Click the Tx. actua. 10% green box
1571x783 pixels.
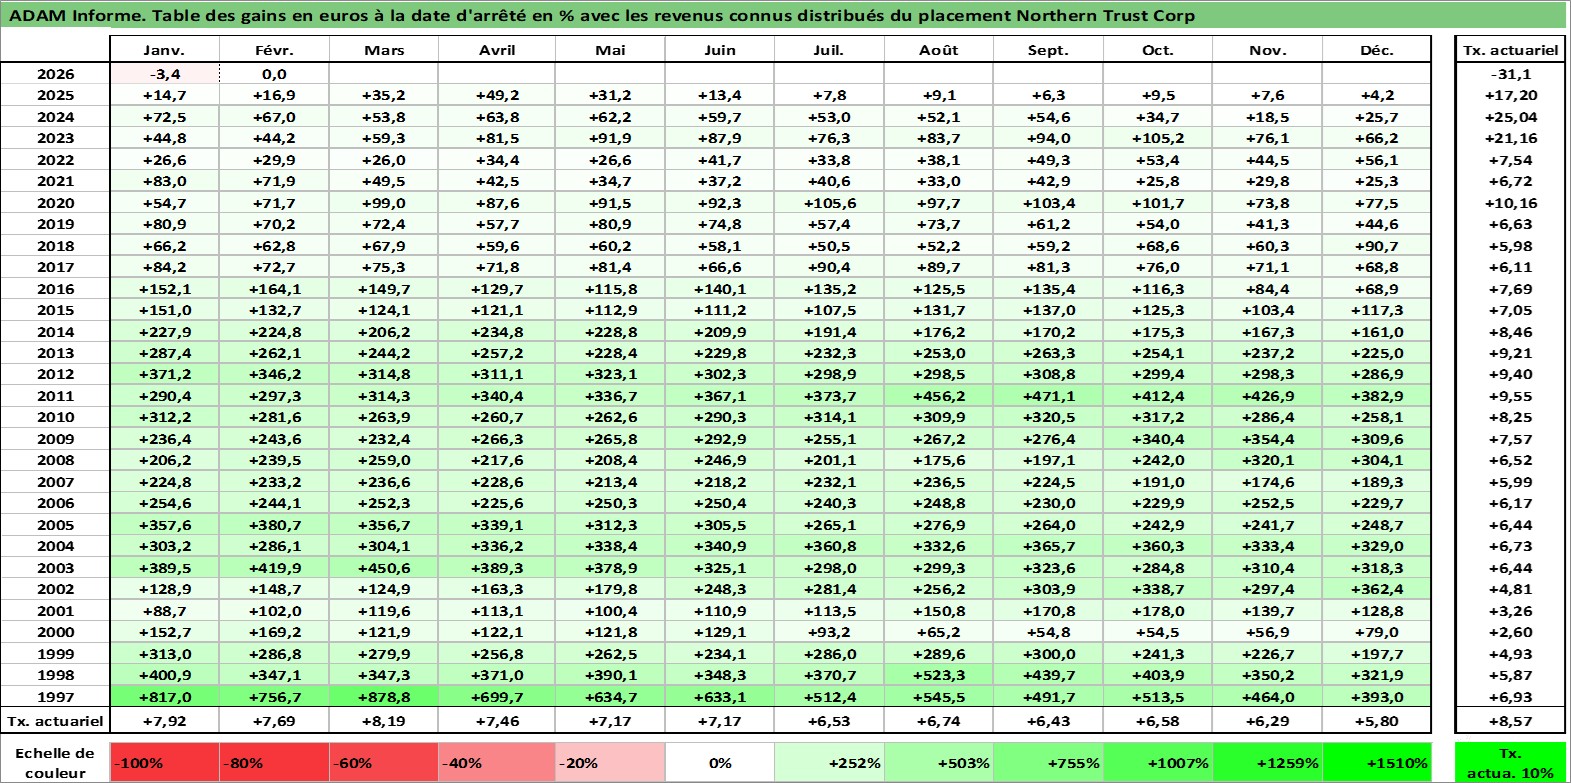[x=1510, y=762]
